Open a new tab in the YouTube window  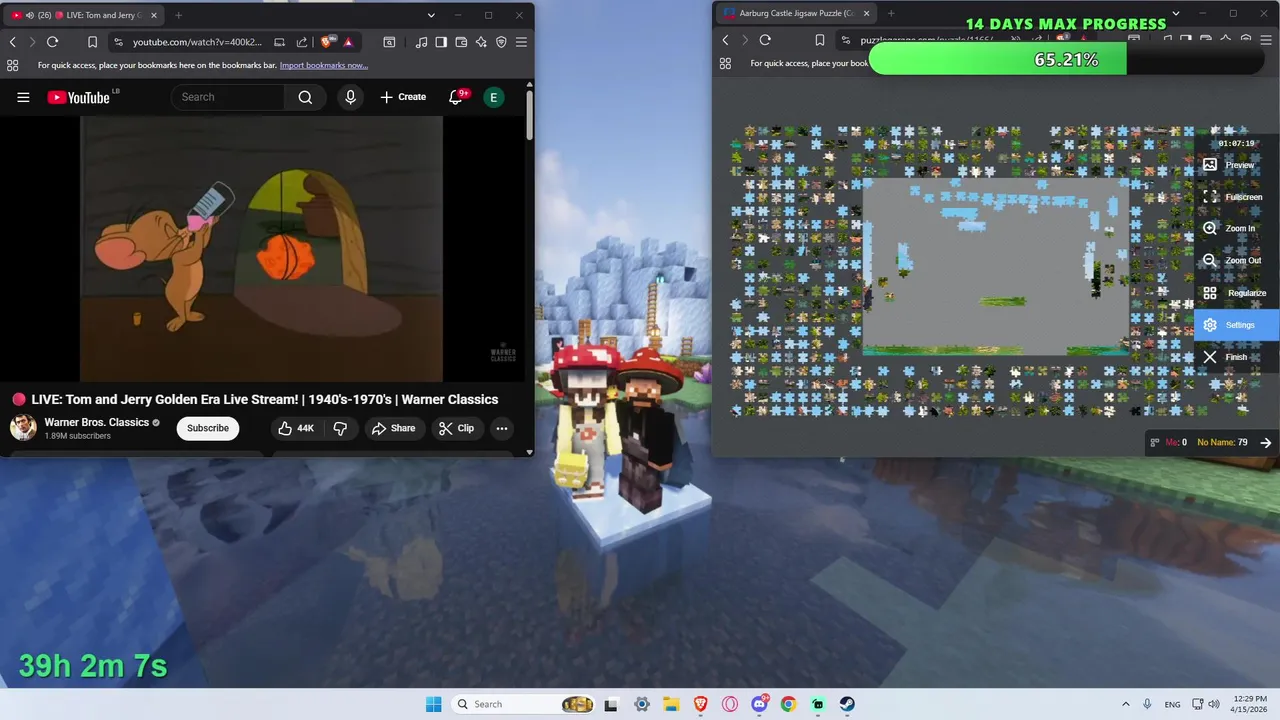178,15
